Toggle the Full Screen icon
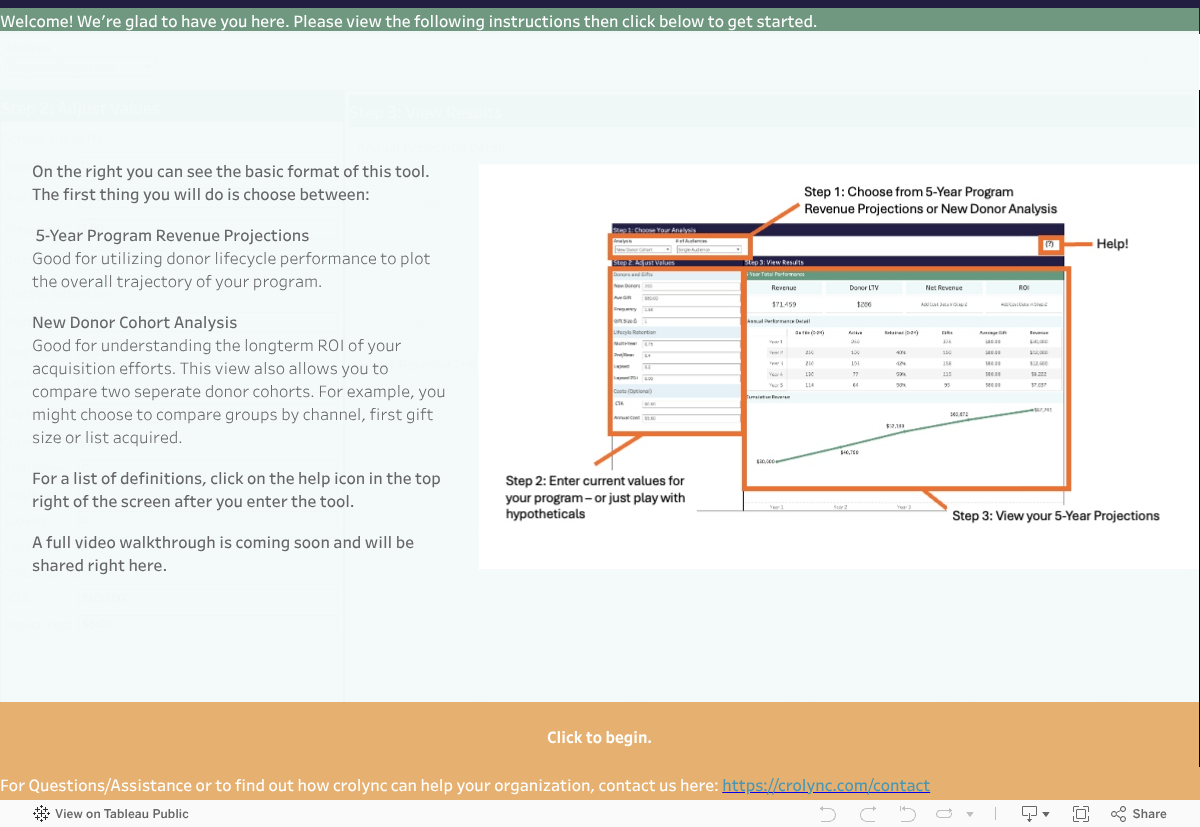This screenshot has width=1200, height=827. (x=1081, y=814)
